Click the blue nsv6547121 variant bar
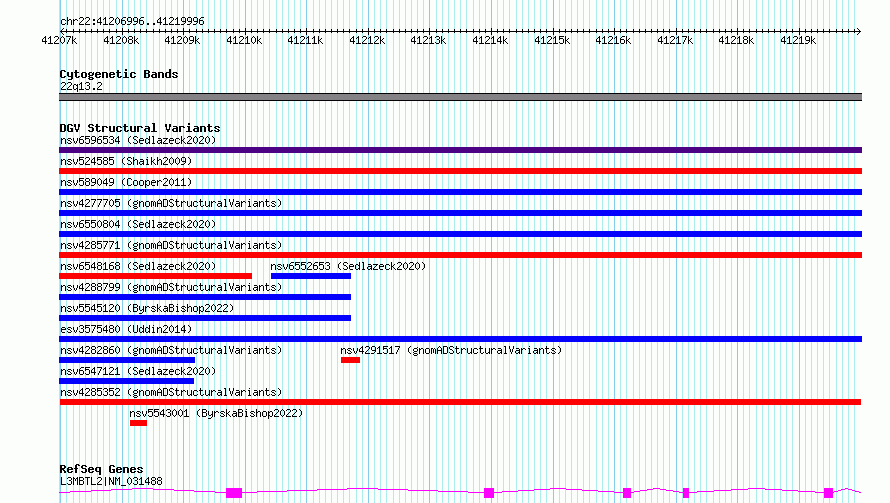This screenshot has width=890, height=503. click(x=127, y=381)
